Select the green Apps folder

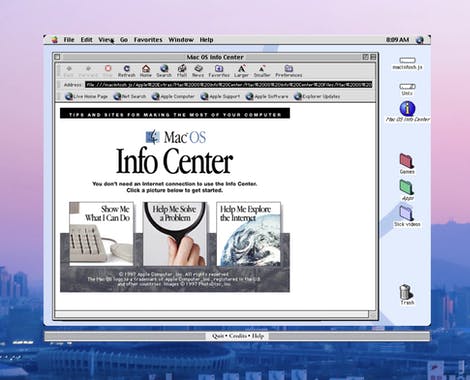pyautogui.click(x=407, y=190)
